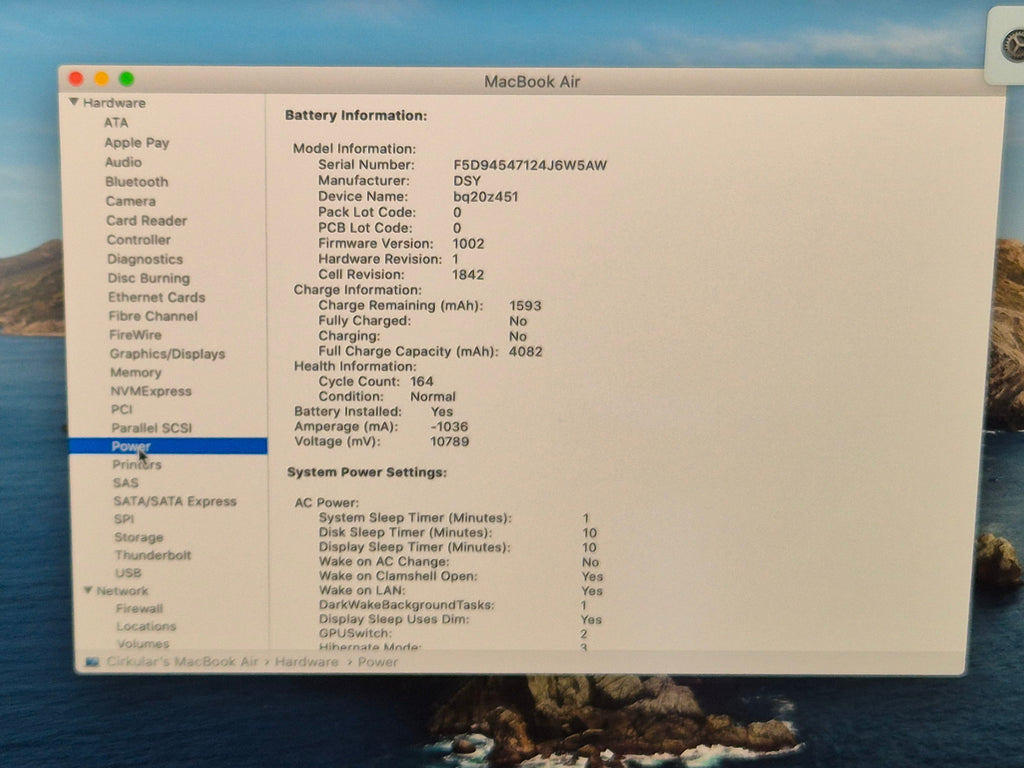1024x768 pixels.
Task: Minimize window with yellow button
Action: coord(101,79)
